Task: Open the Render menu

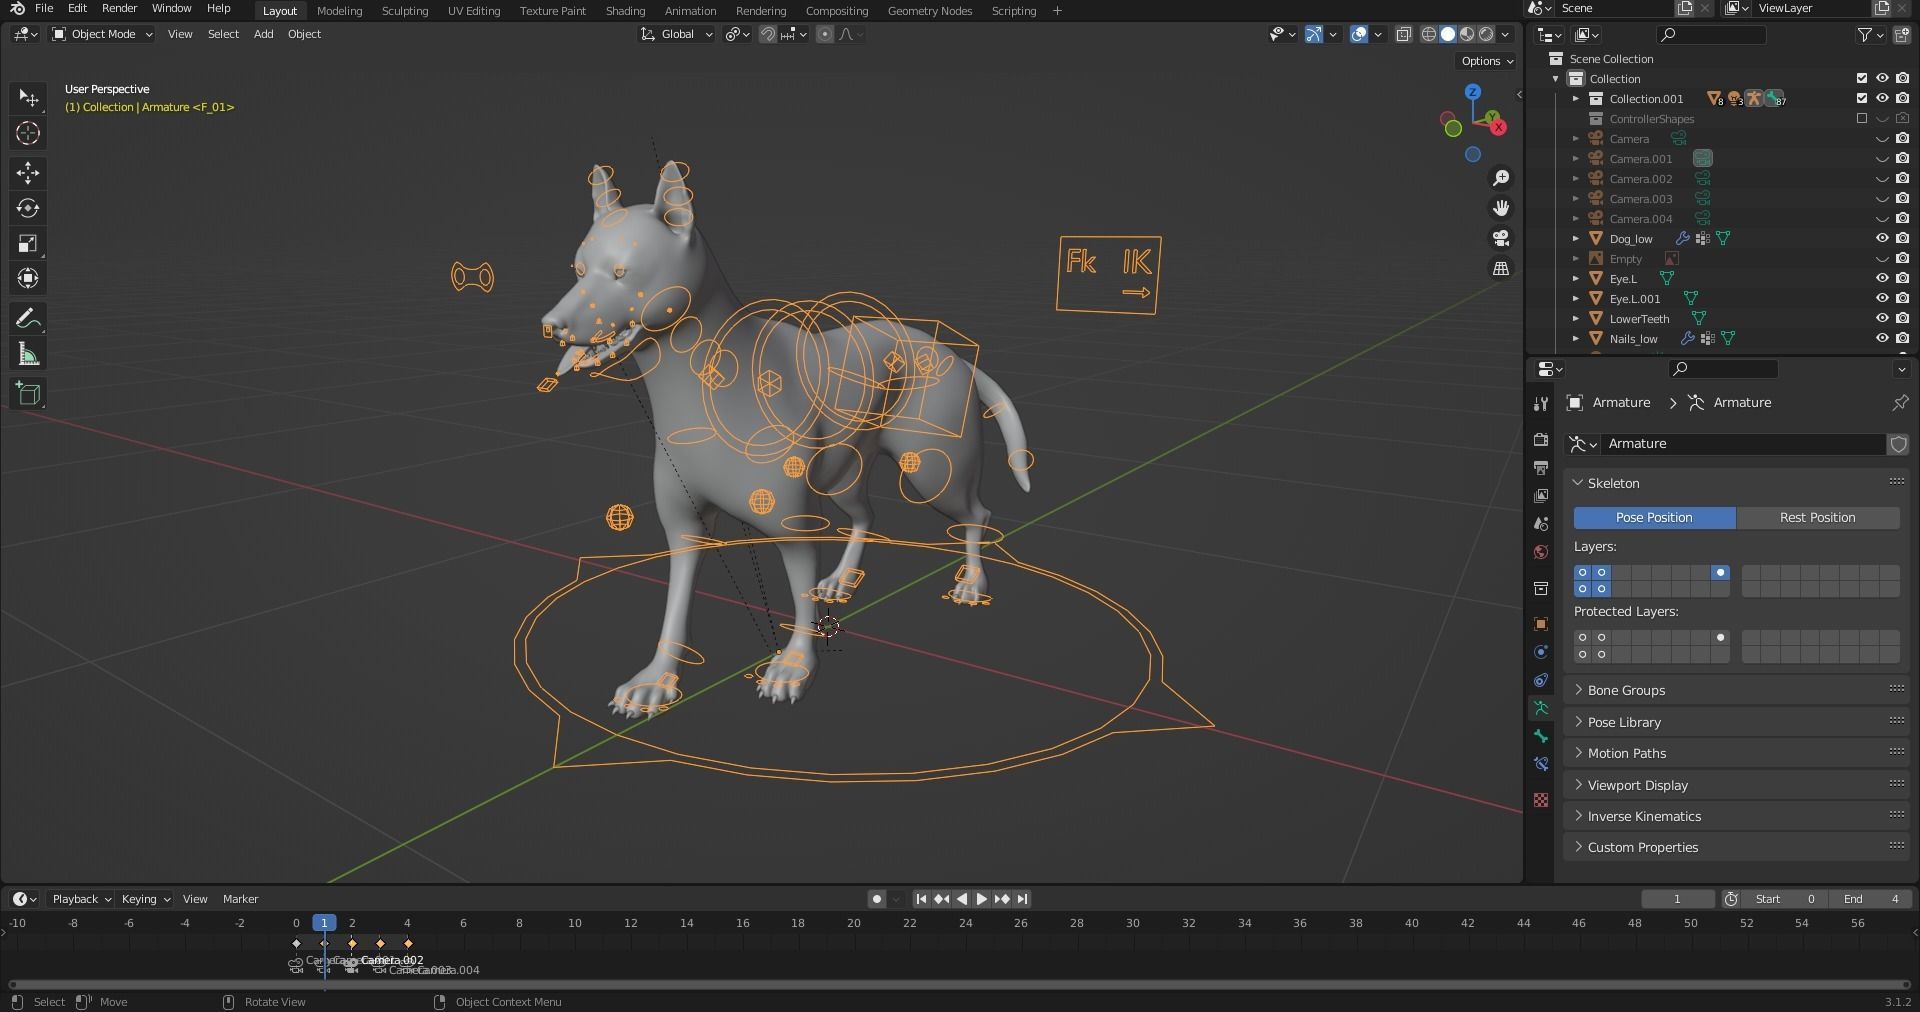Action: point(119,8)
